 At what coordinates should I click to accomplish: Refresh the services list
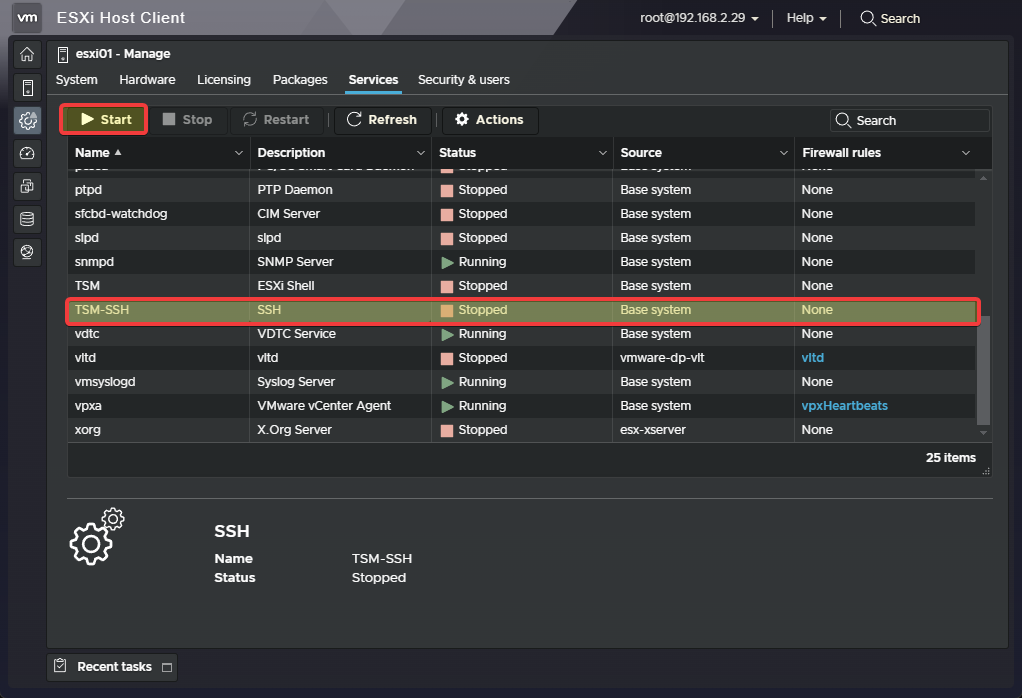[382, 120]
